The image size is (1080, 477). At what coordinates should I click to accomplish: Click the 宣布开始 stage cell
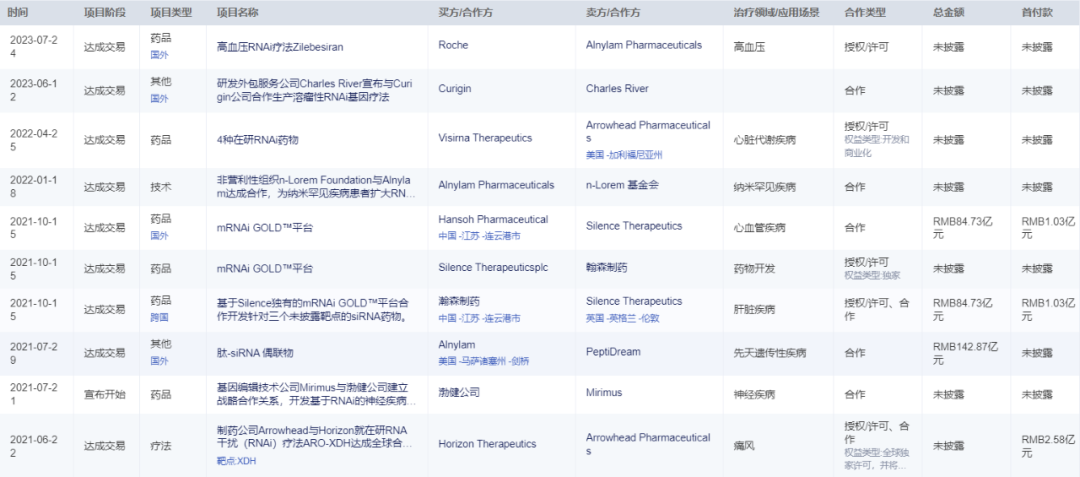[104, 394]
